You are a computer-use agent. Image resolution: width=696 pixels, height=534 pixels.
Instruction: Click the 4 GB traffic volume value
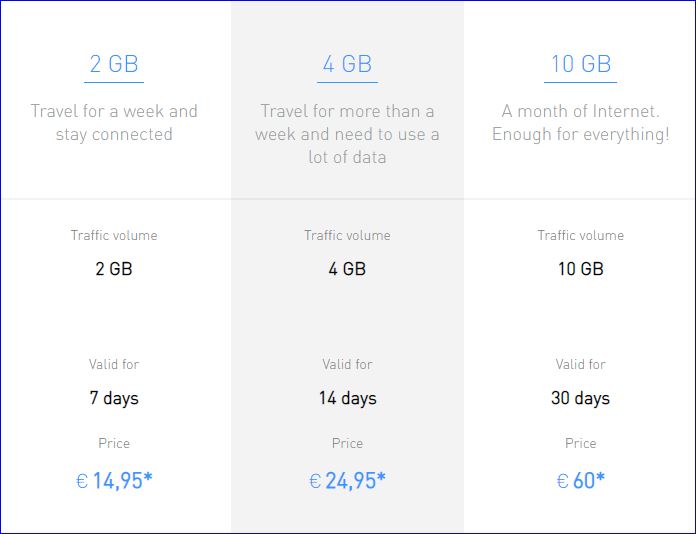[x=347, y=269]
